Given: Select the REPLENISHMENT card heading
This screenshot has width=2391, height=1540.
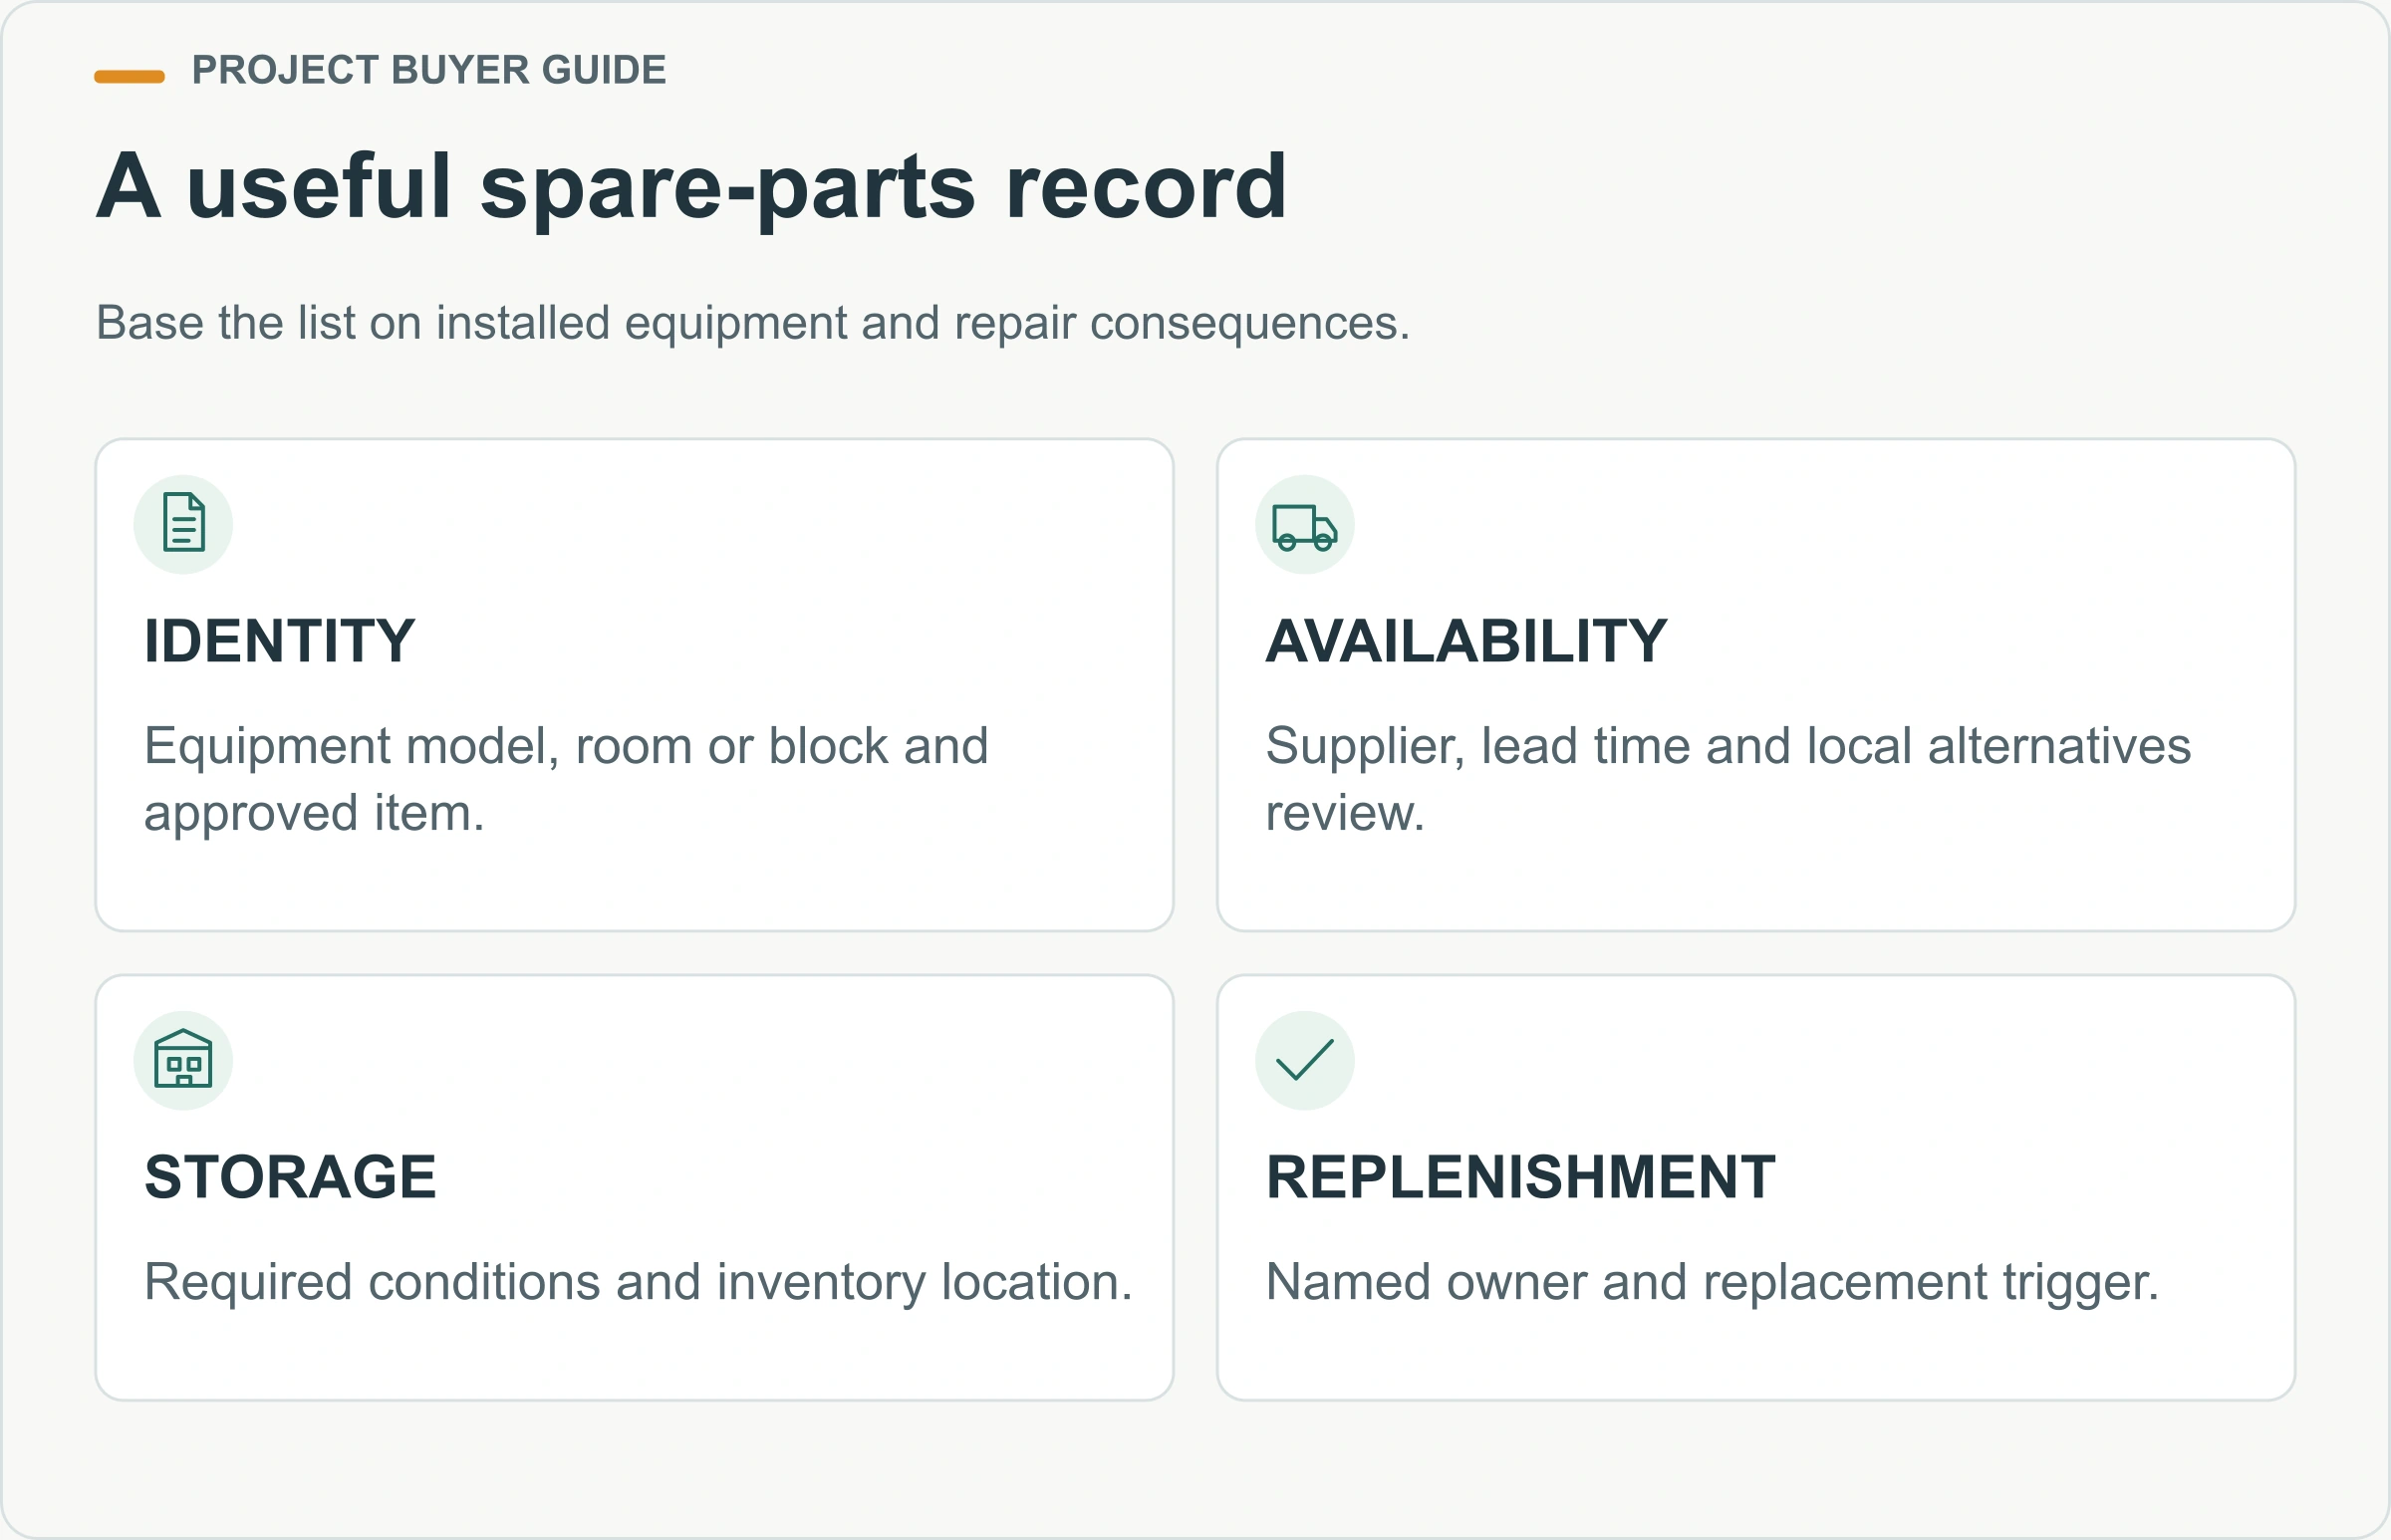Looking at the screenshot, I should click(1520, 1176).
